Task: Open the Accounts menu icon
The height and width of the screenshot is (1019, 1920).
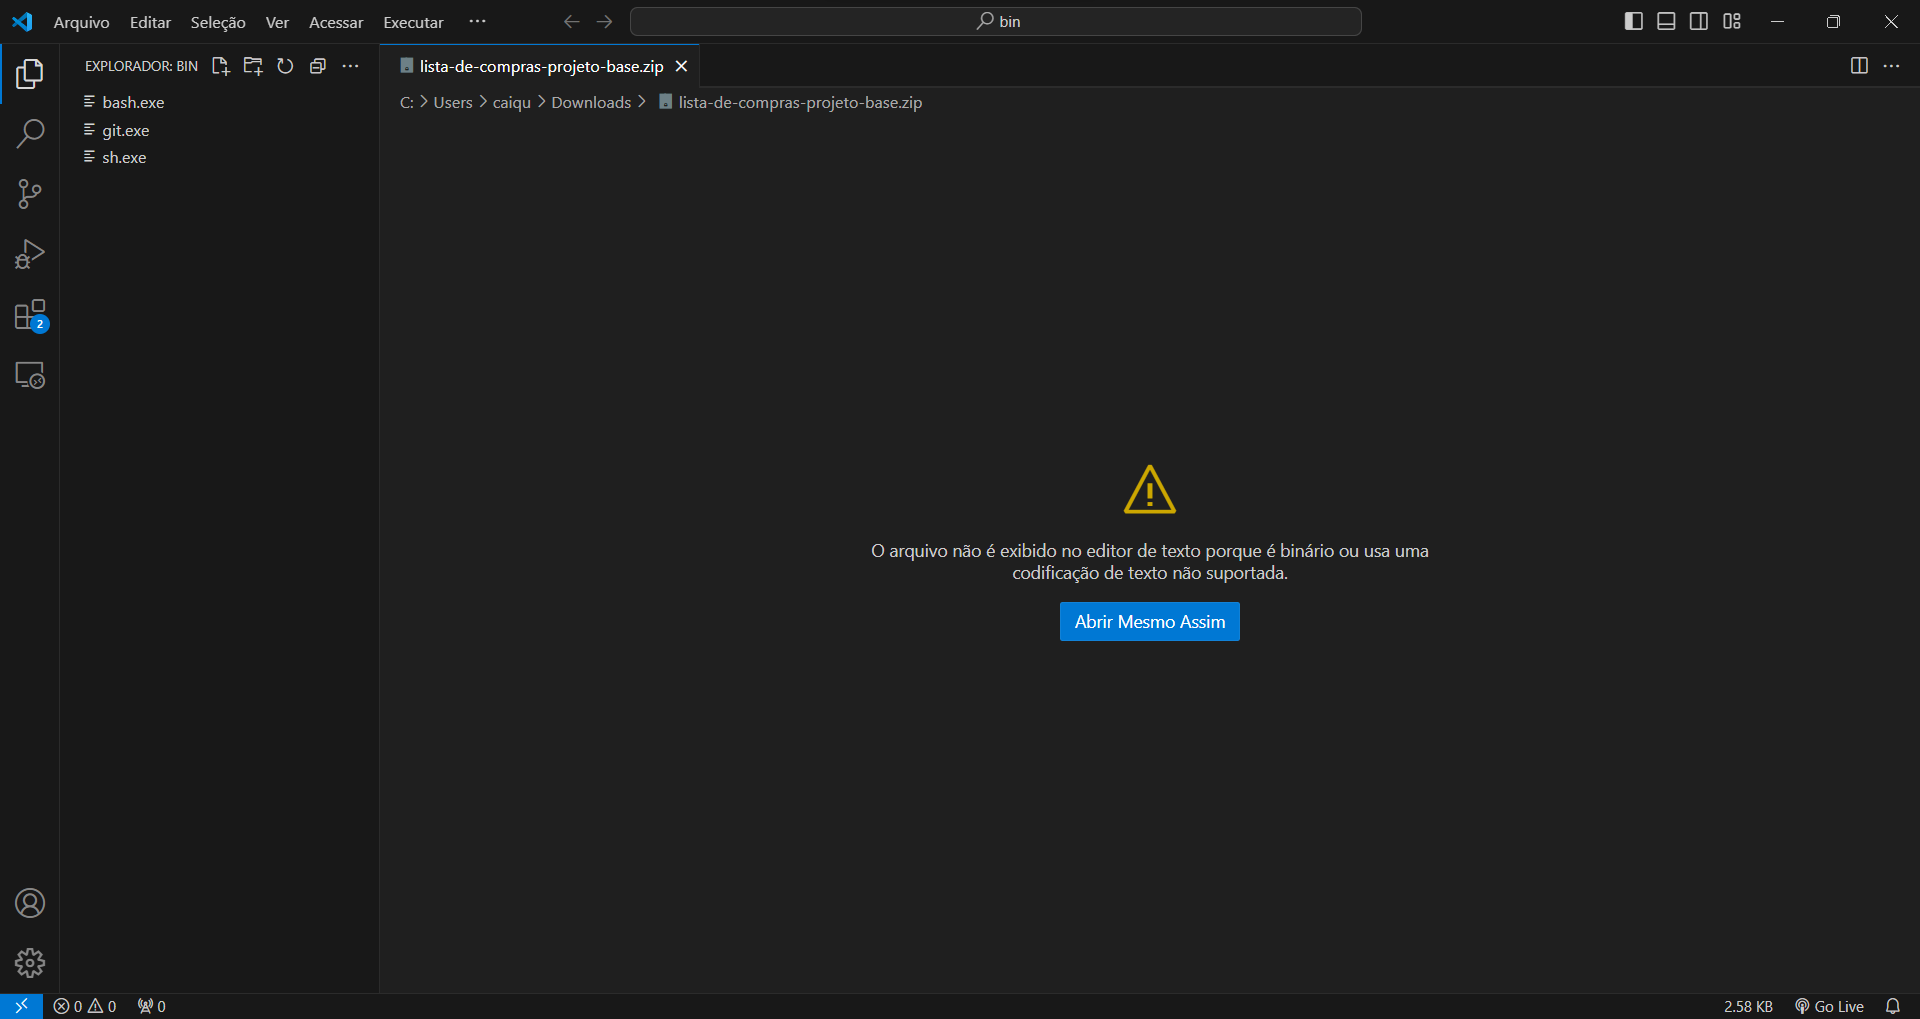Action: click(x=30, y=903)
